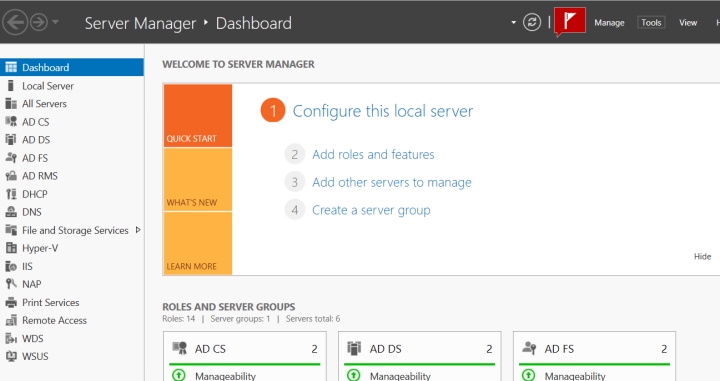Click Add roles and features link

click(x=373, y=155)
